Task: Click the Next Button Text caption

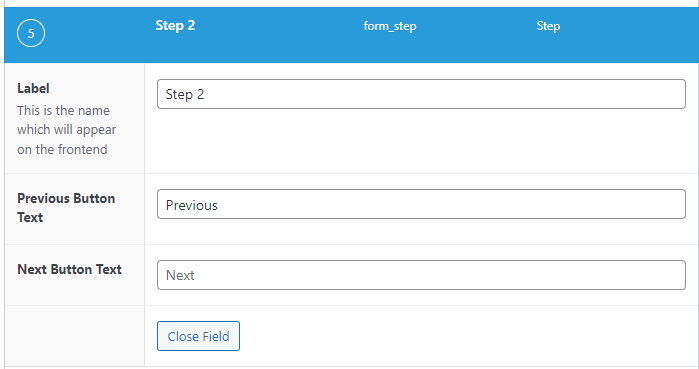Action: tap(70, 269)
